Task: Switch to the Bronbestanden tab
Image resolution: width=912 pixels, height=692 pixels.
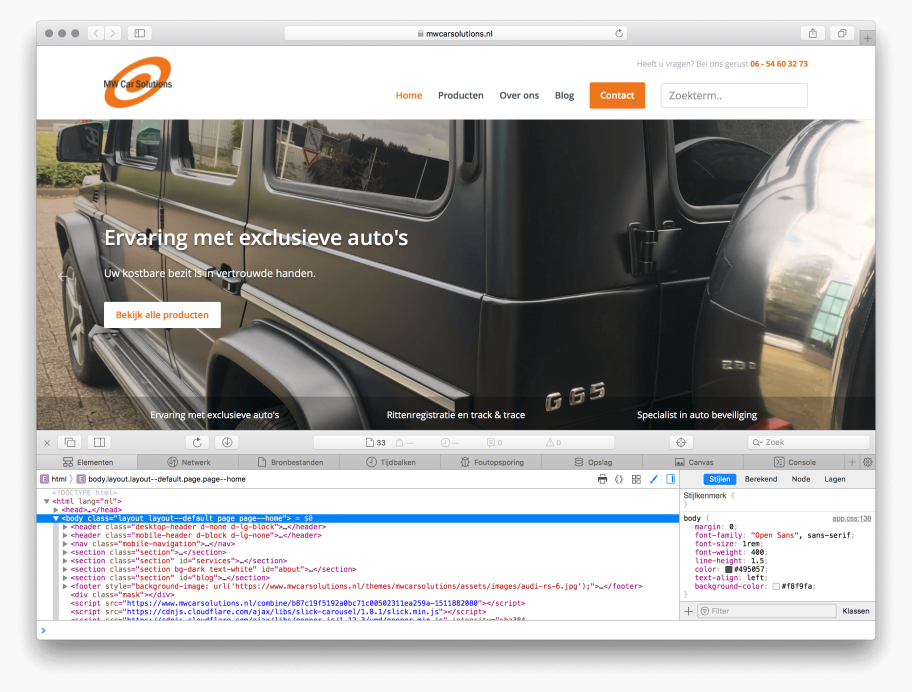Action: [x=290, y=462]
